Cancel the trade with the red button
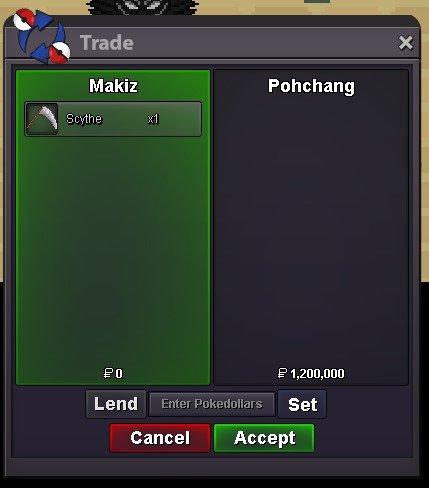 [x=160, y=438]
